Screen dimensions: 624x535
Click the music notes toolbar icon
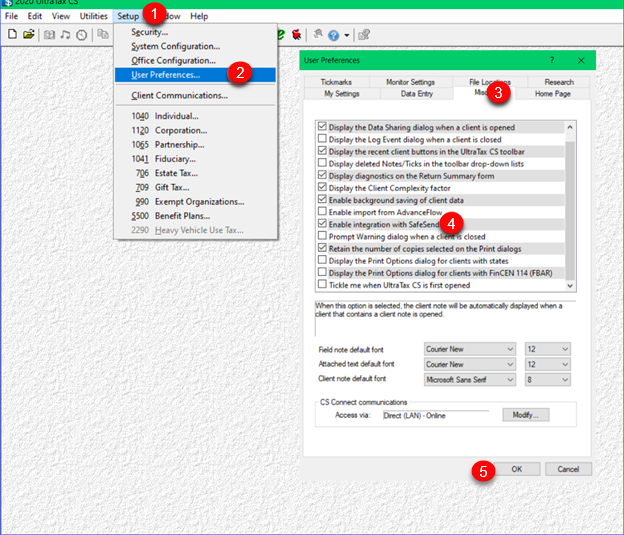[65, 35]
